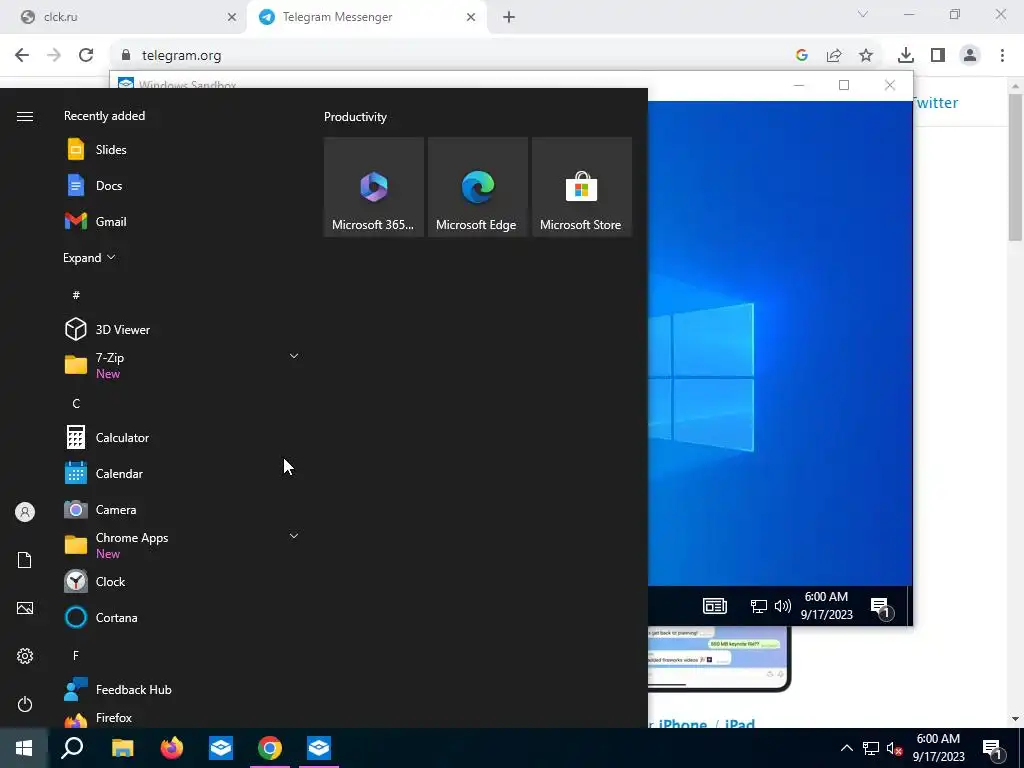1024x768 pixels.
Task: Click muted volume icon in host tray
Action: 894,748
